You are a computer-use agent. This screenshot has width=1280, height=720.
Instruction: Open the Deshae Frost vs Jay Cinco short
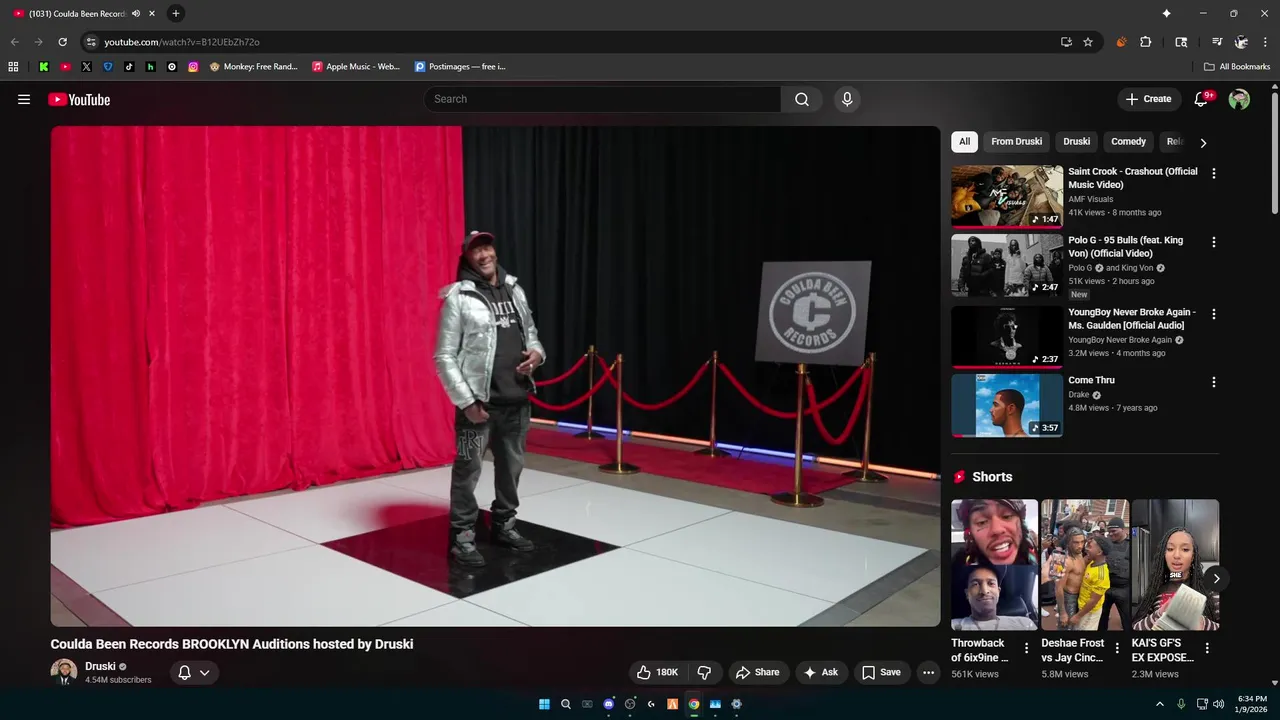coord(1085,565)
